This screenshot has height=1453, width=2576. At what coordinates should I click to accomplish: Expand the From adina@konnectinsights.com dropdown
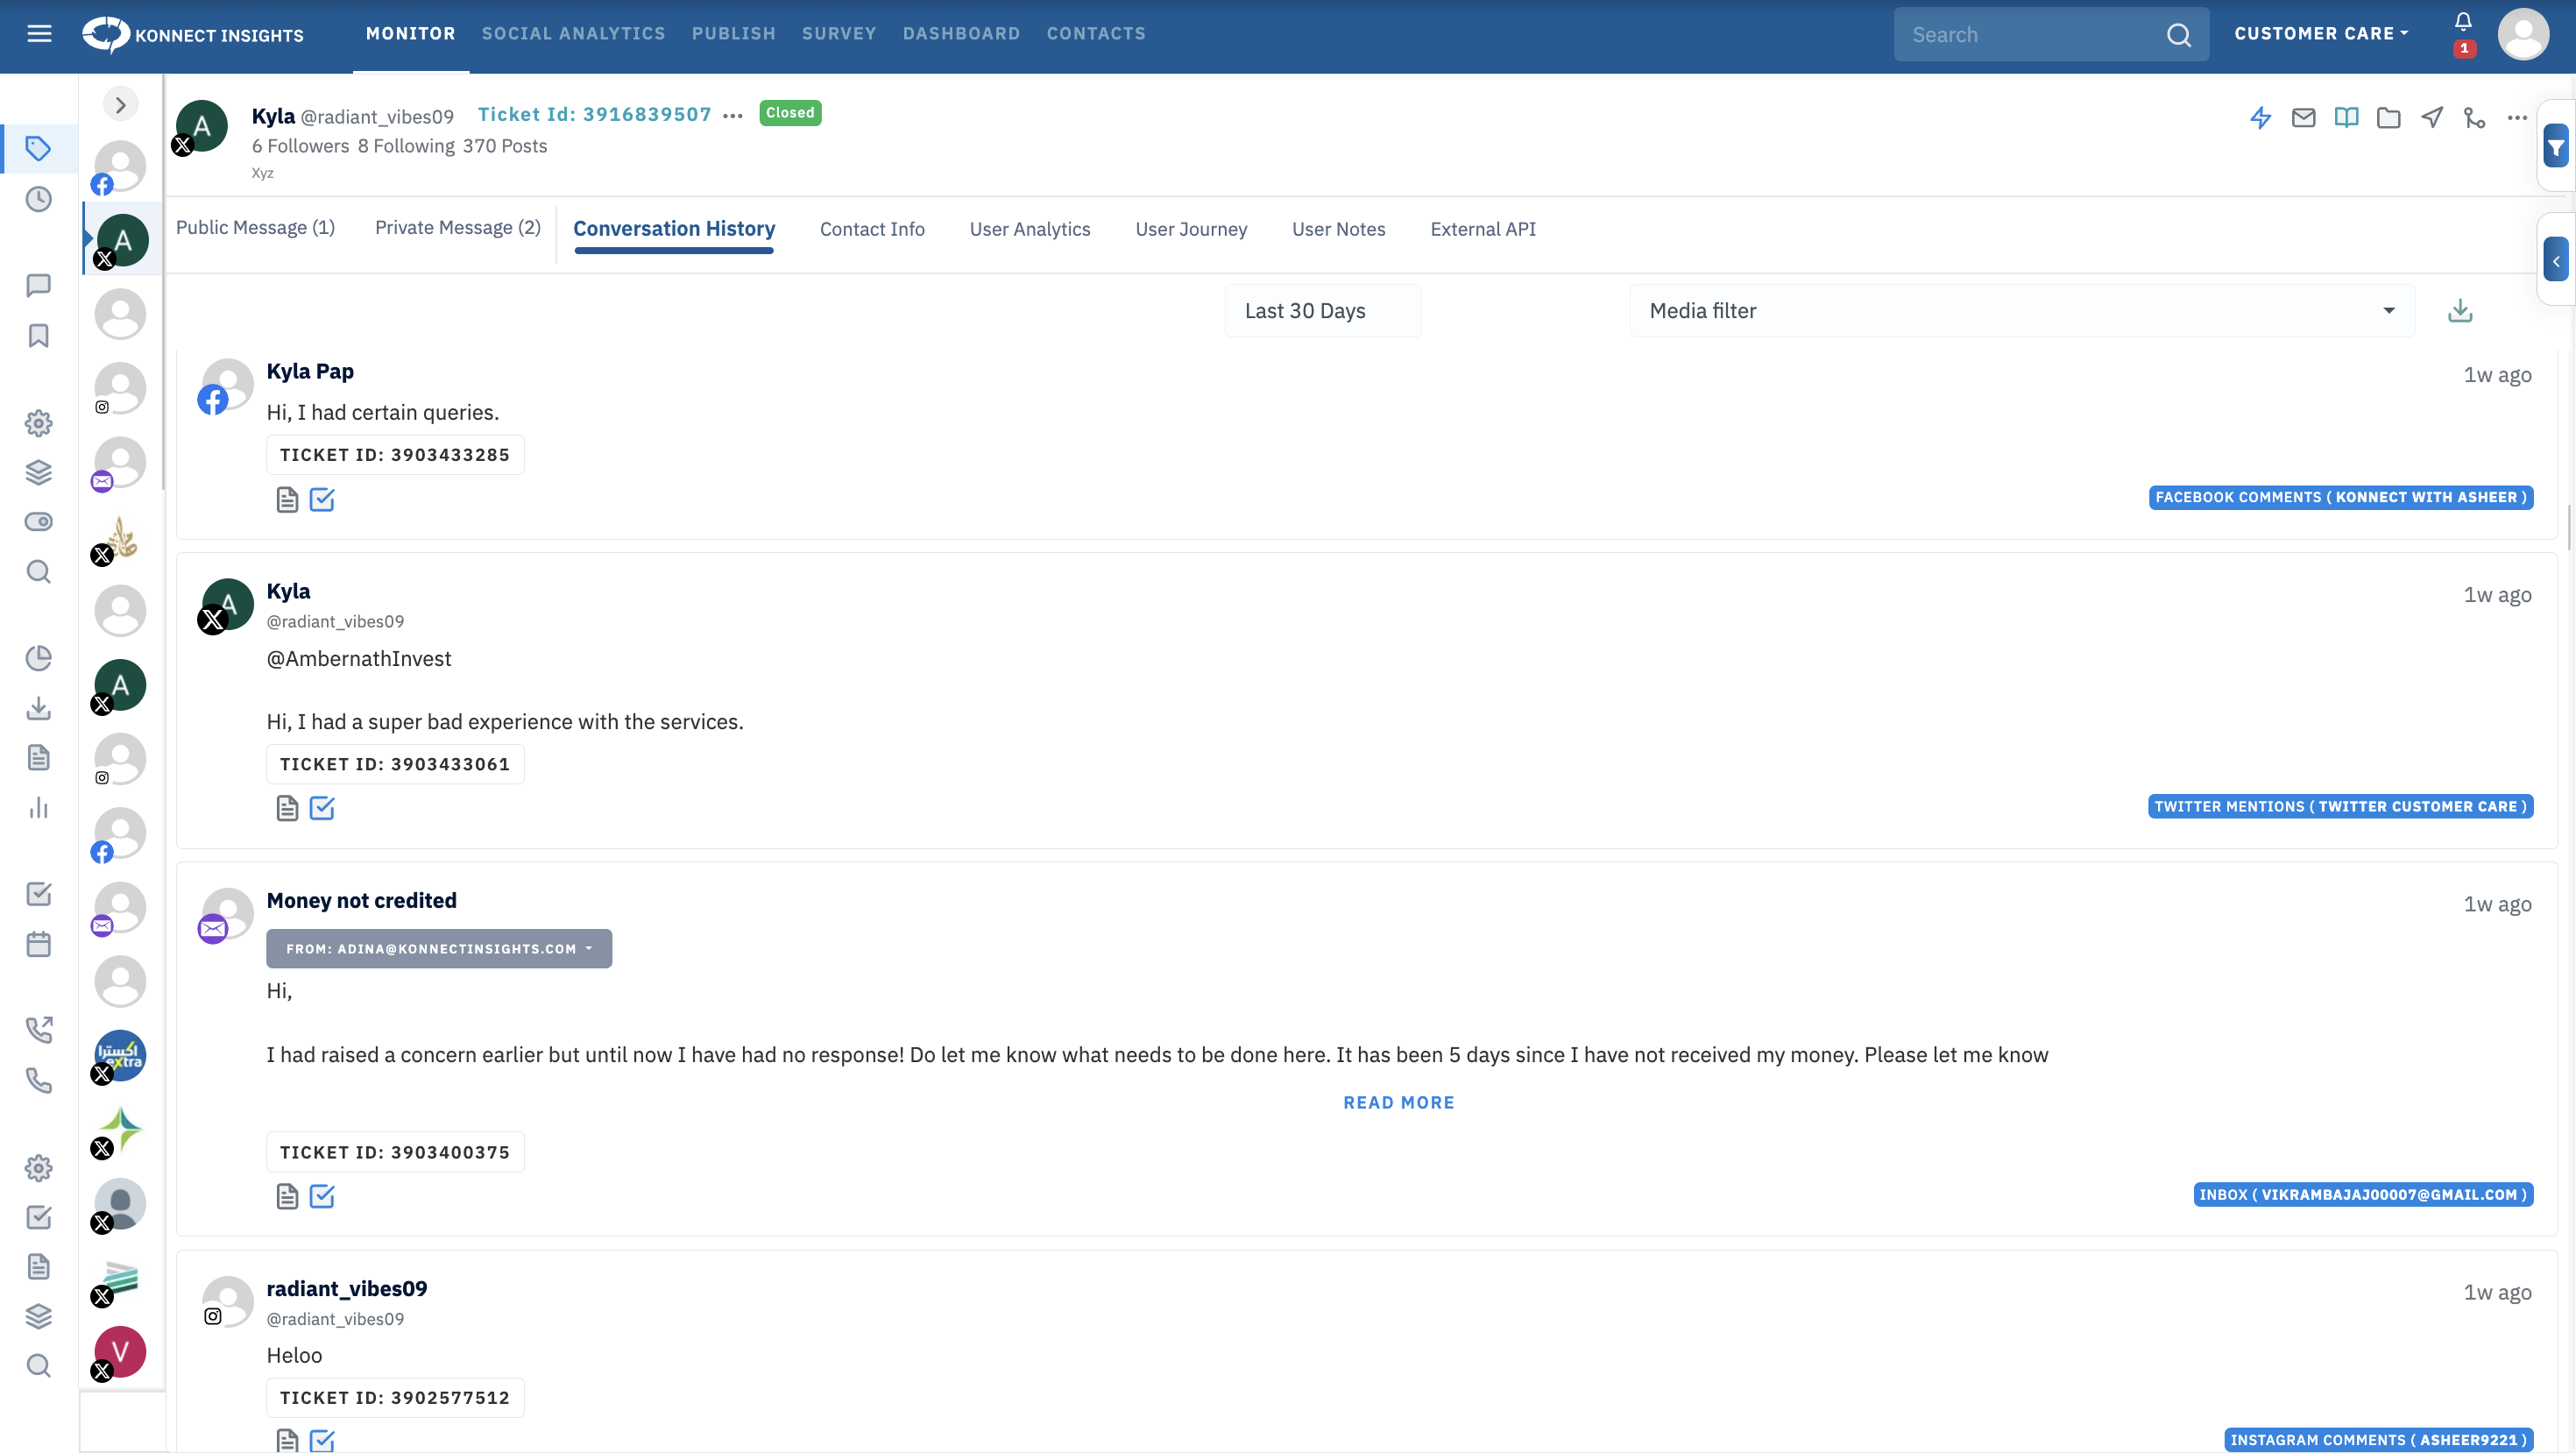pyautogui.click(x=438, y=948)
